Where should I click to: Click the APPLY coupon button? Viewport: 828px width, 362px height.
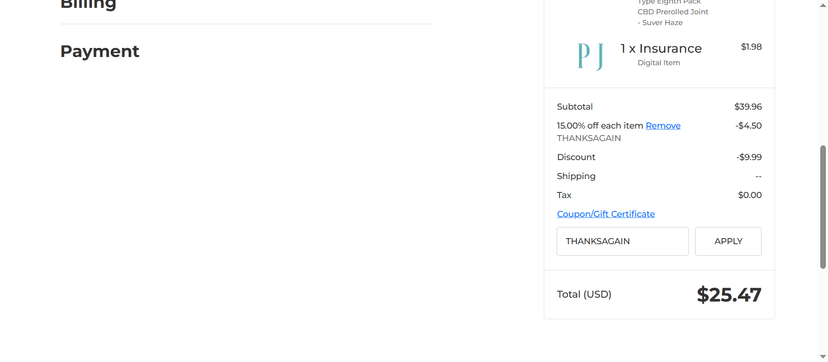coord(728,241)
